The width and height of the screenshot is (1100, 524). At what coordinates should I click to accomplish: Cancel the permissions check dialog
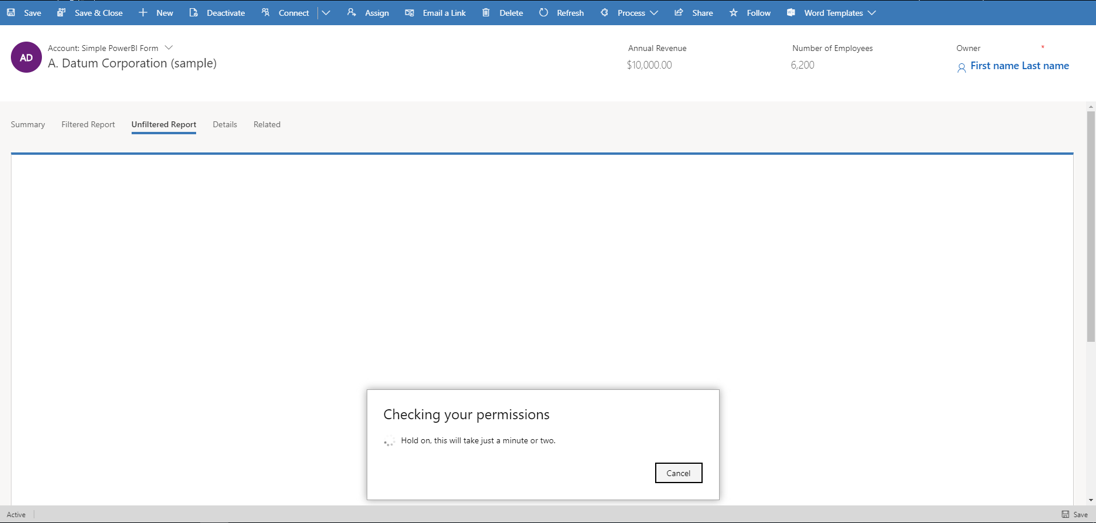[678, 473]
